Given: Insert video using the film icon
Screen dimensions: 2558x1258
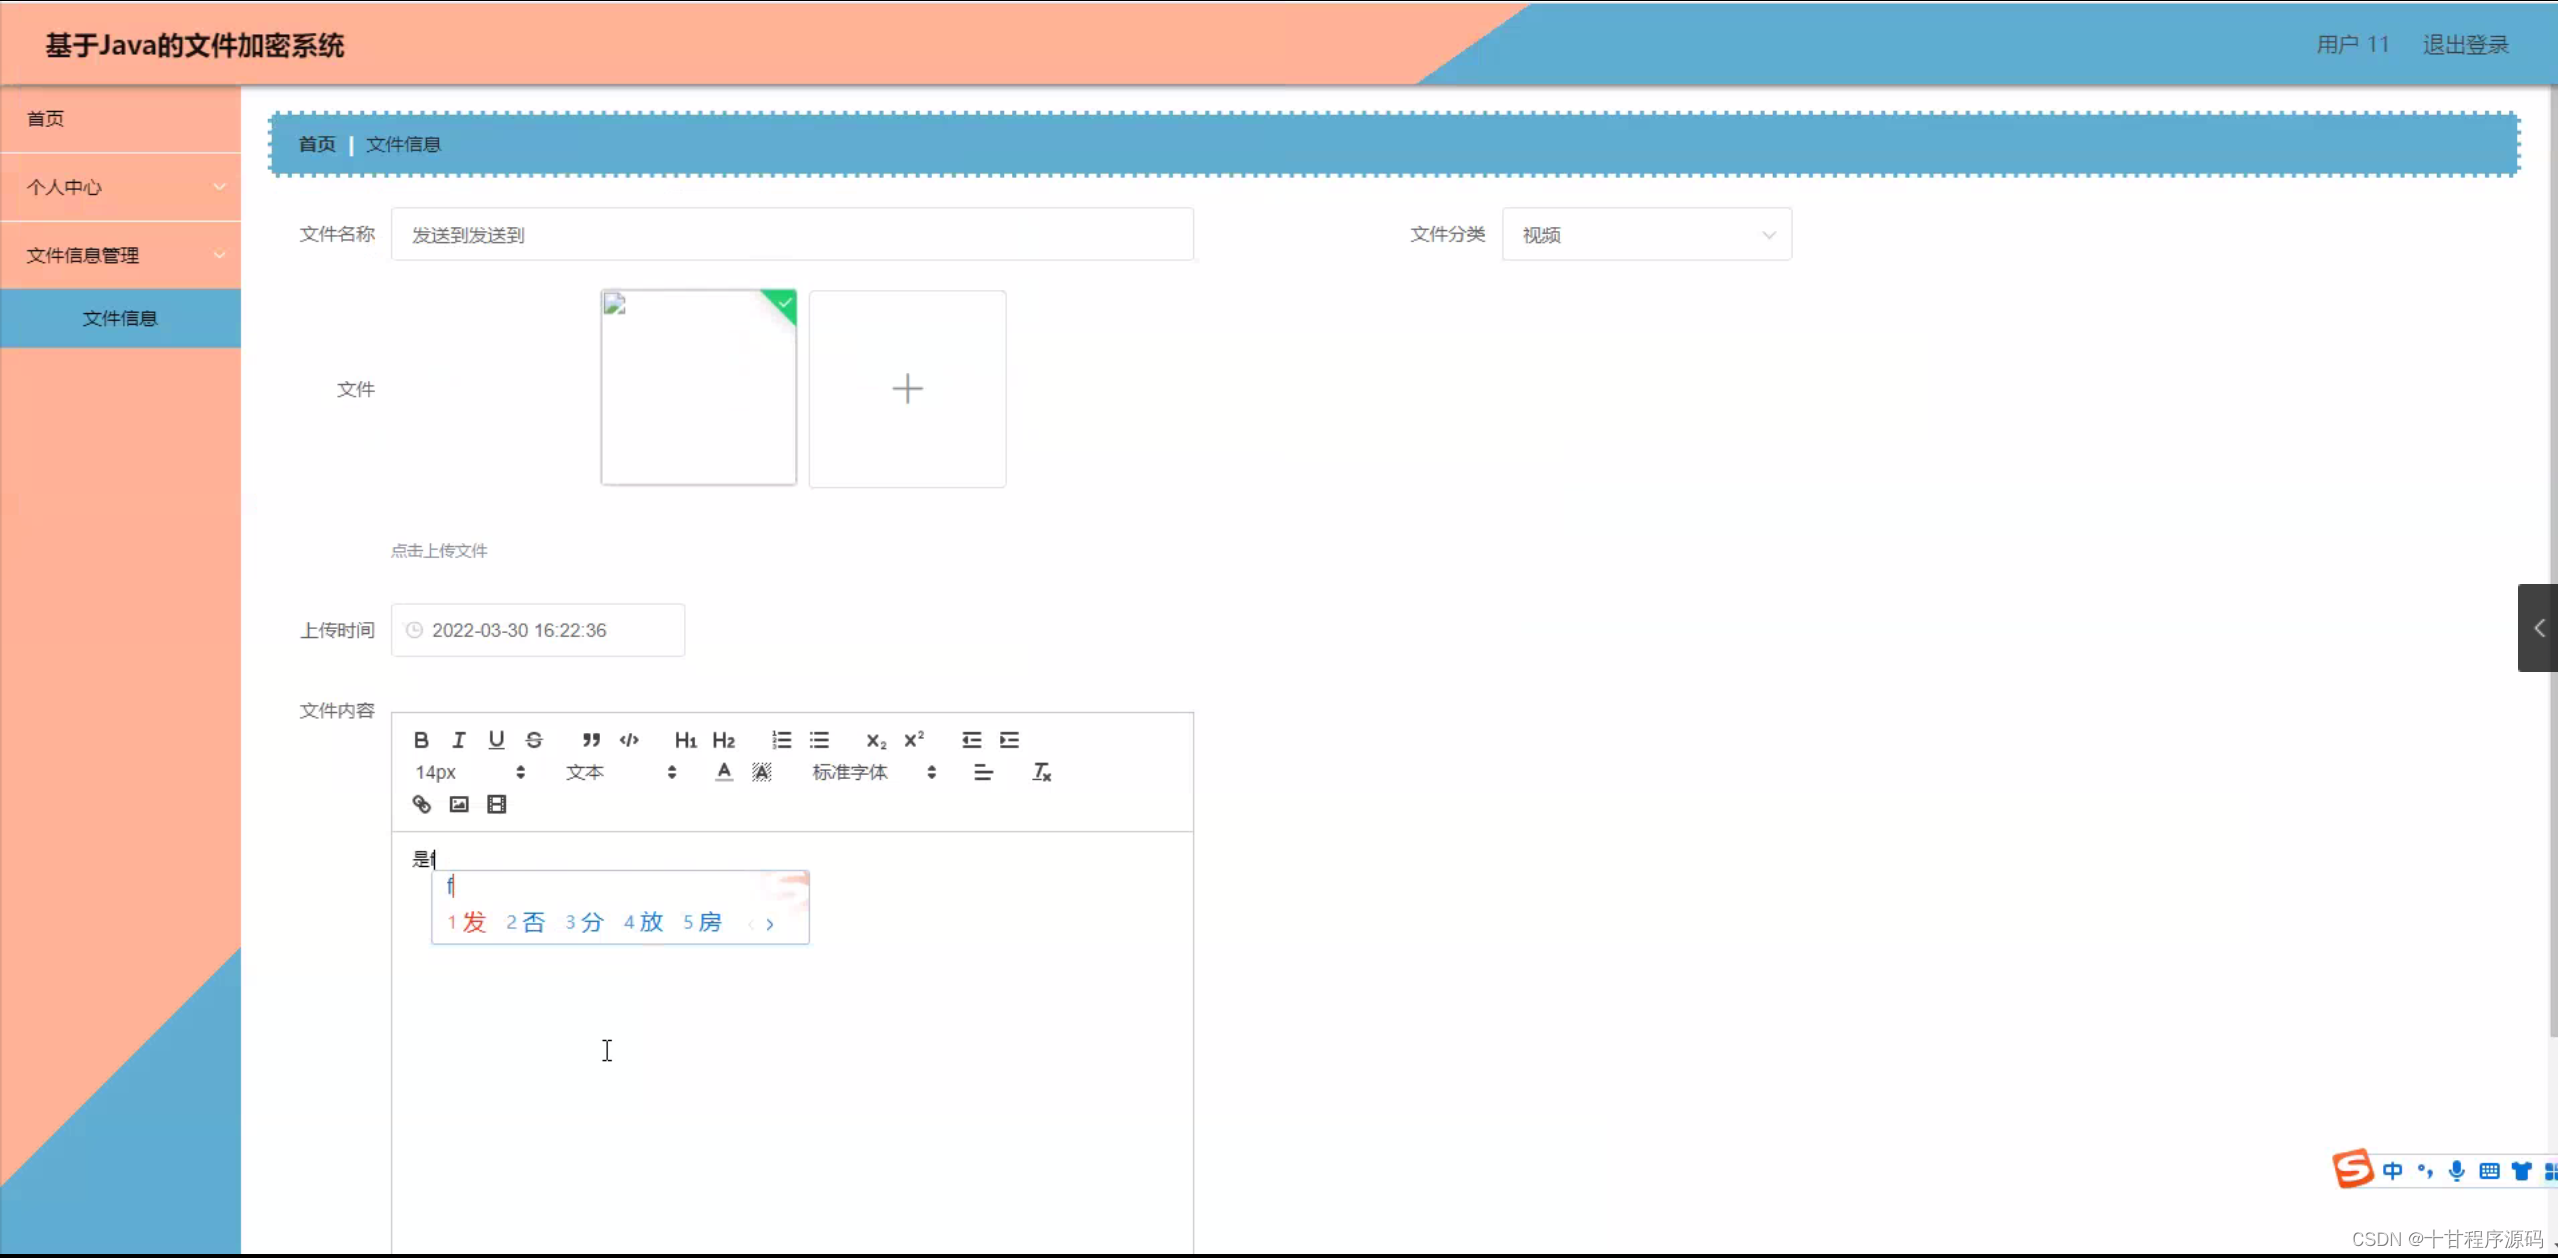Looking at the screenshot, I should point(496,804).
